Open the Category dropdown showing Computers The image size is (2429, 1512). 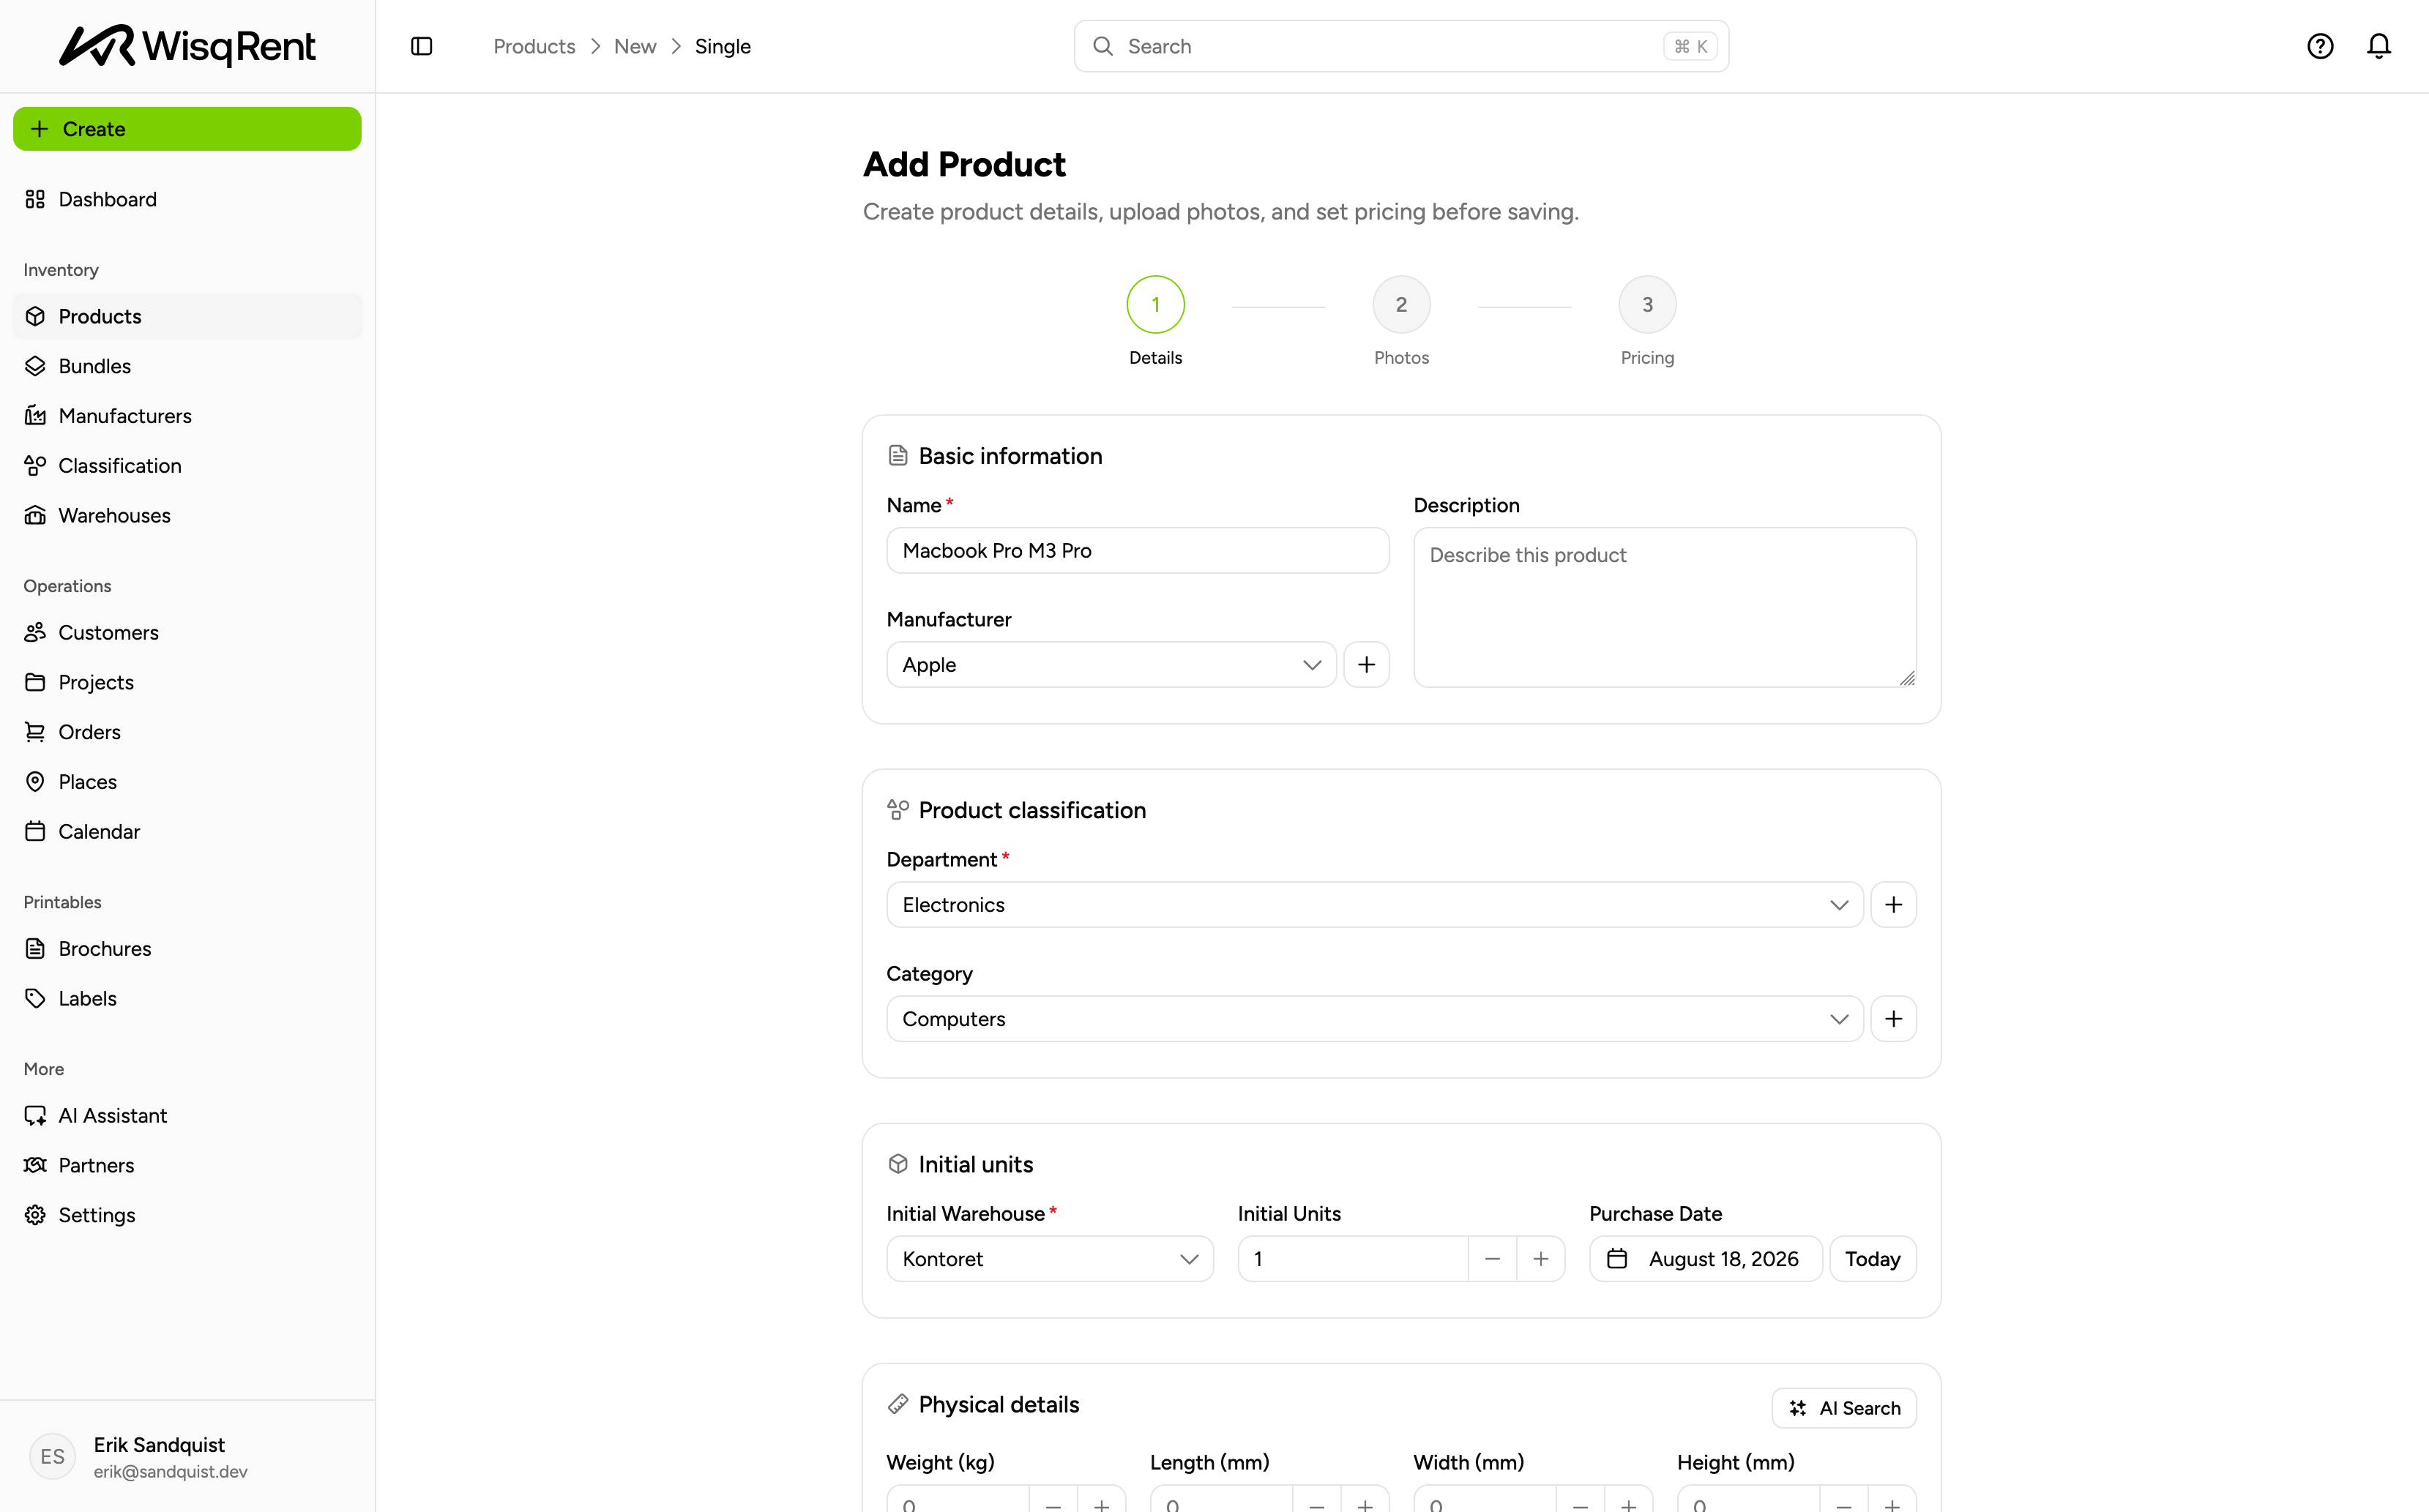point(1375,1019)
